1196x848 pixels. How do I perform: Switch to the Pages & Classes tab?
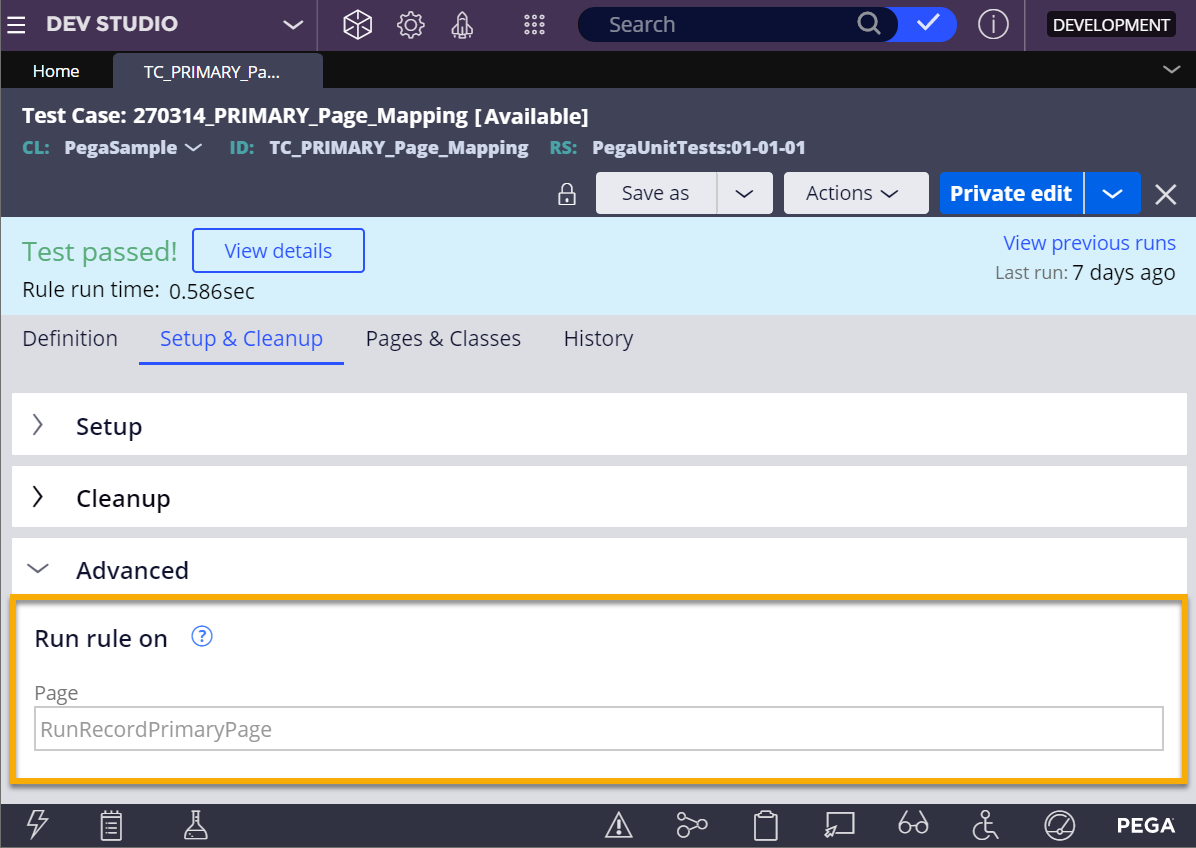pos(443,339)
